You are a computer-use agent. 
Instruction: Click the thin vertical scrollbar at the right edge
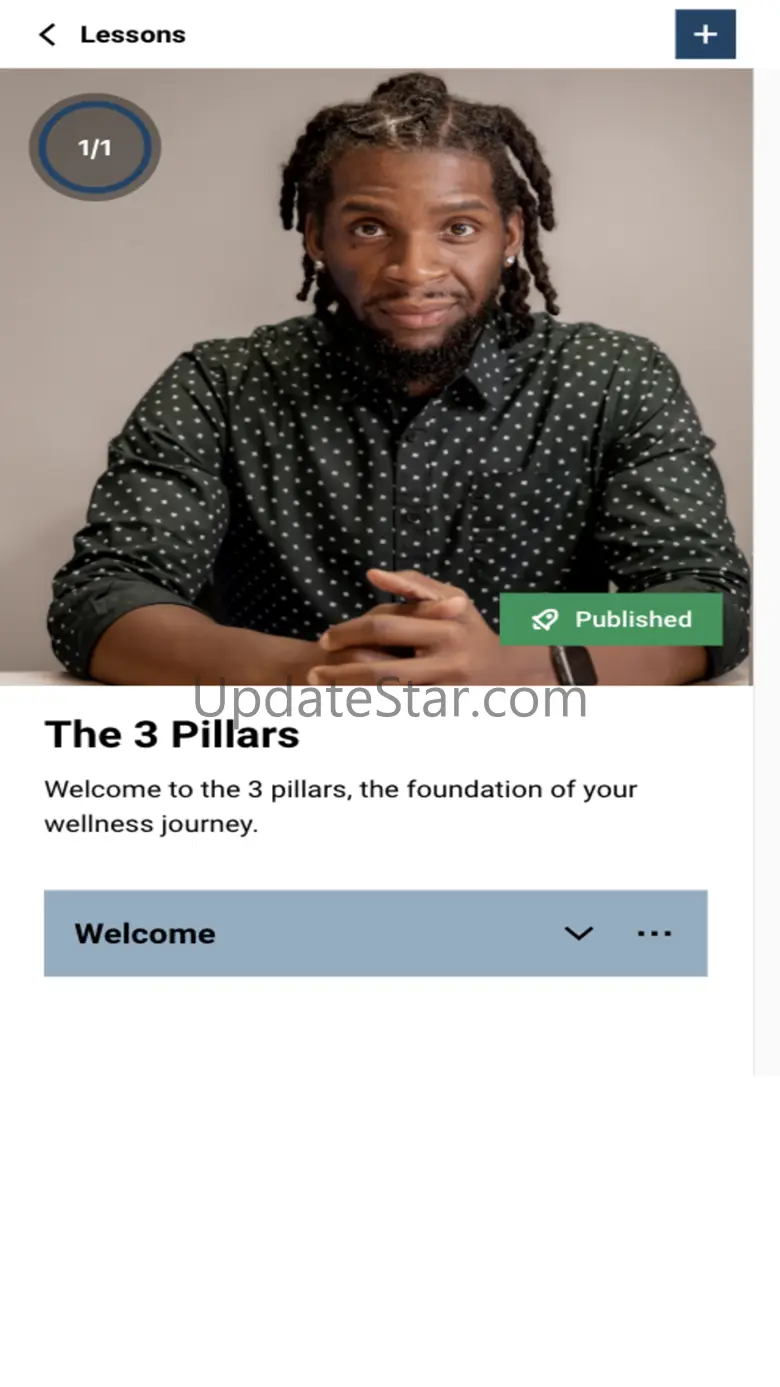766,572
